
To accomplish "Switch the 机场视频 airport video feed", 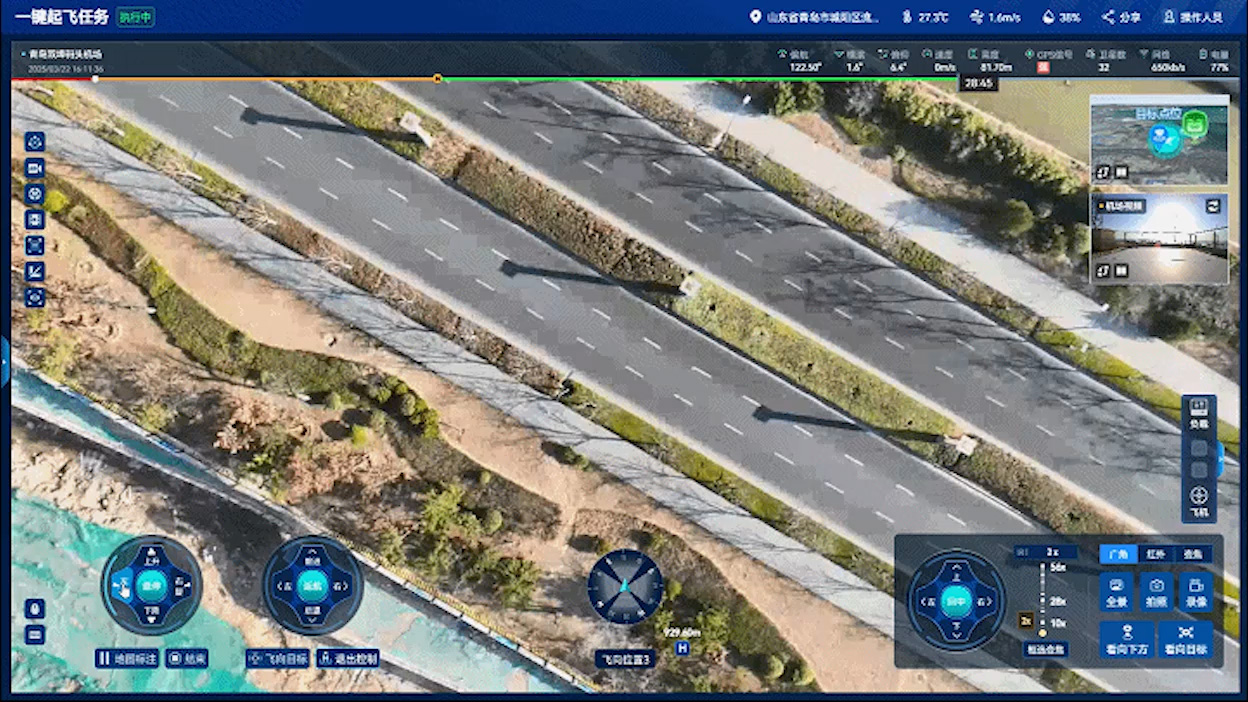I will (1214, 206).
